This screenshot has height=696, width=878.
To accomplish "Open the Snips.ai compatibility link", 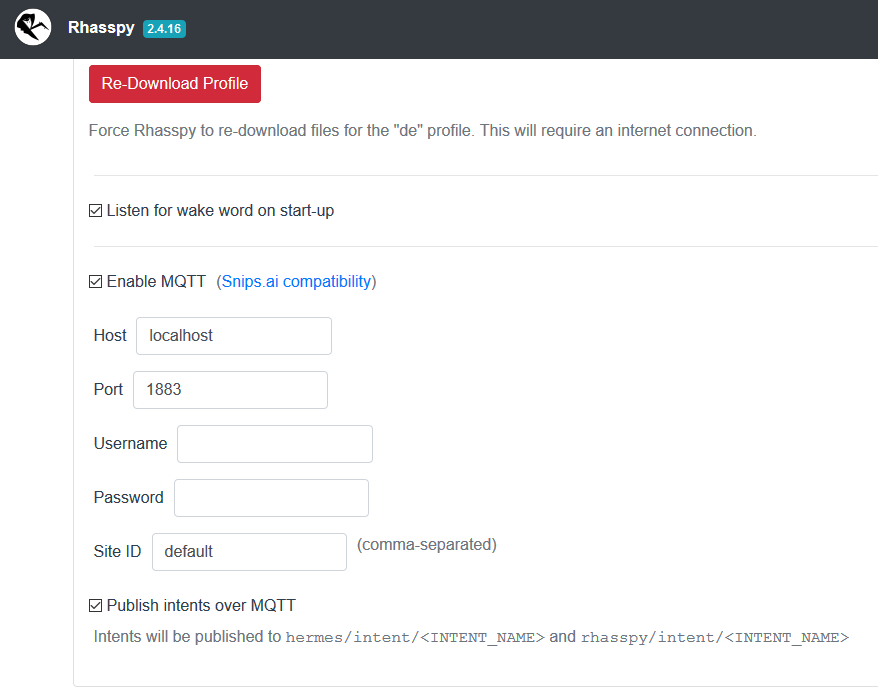I will click(296, 282).
